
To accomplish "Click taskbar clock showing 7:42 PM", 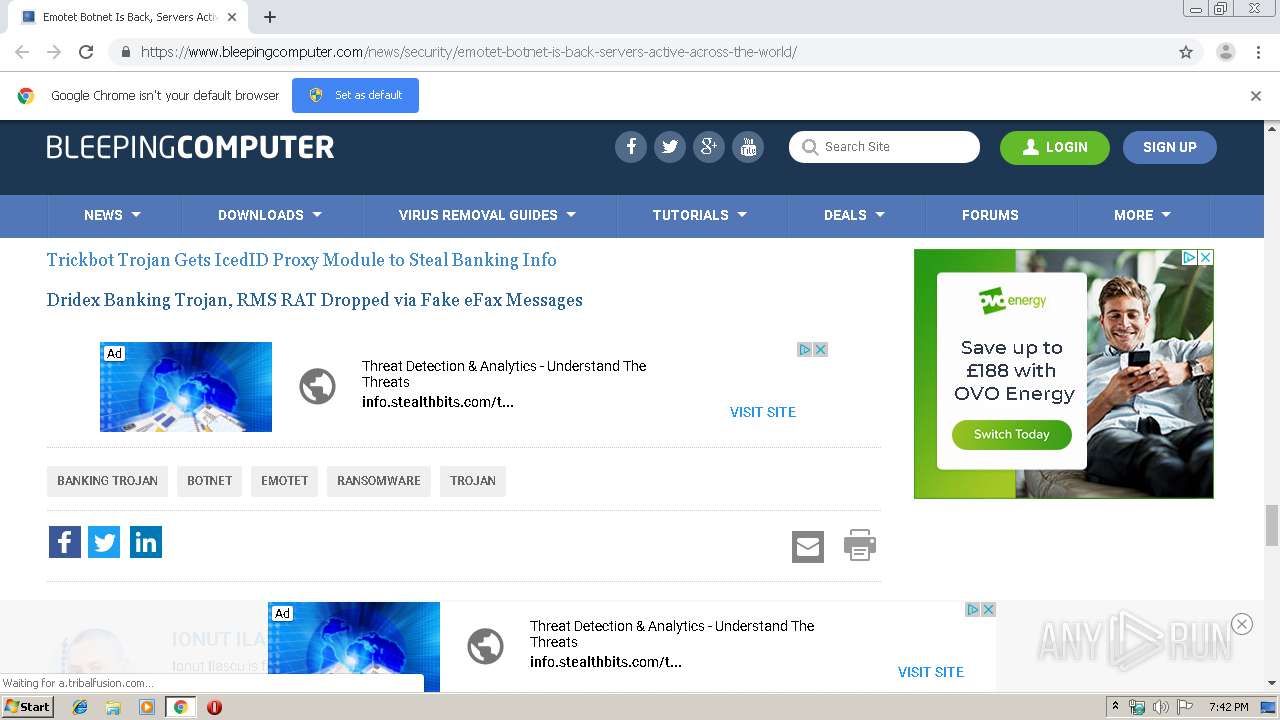I will click(x=1228, y=707).
